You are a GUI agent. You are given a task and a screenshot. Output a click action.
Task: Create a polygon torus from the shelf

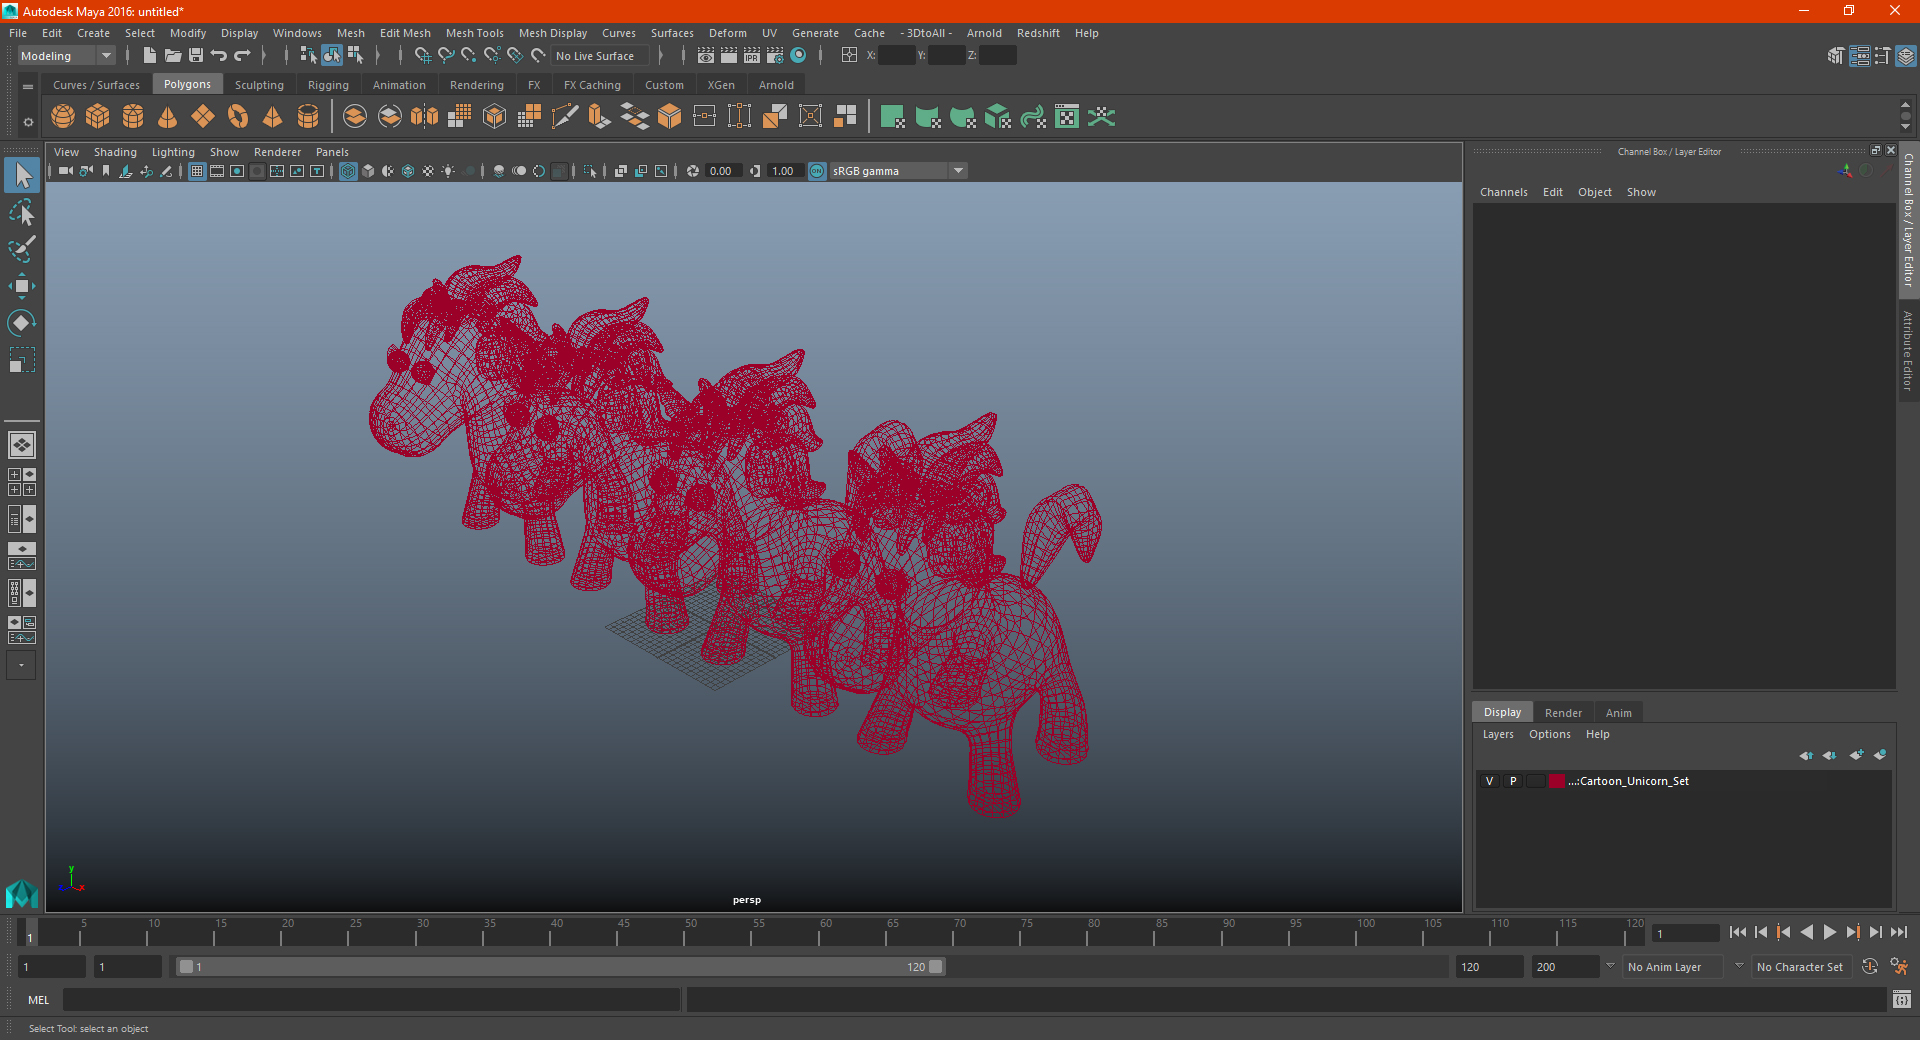238,117
